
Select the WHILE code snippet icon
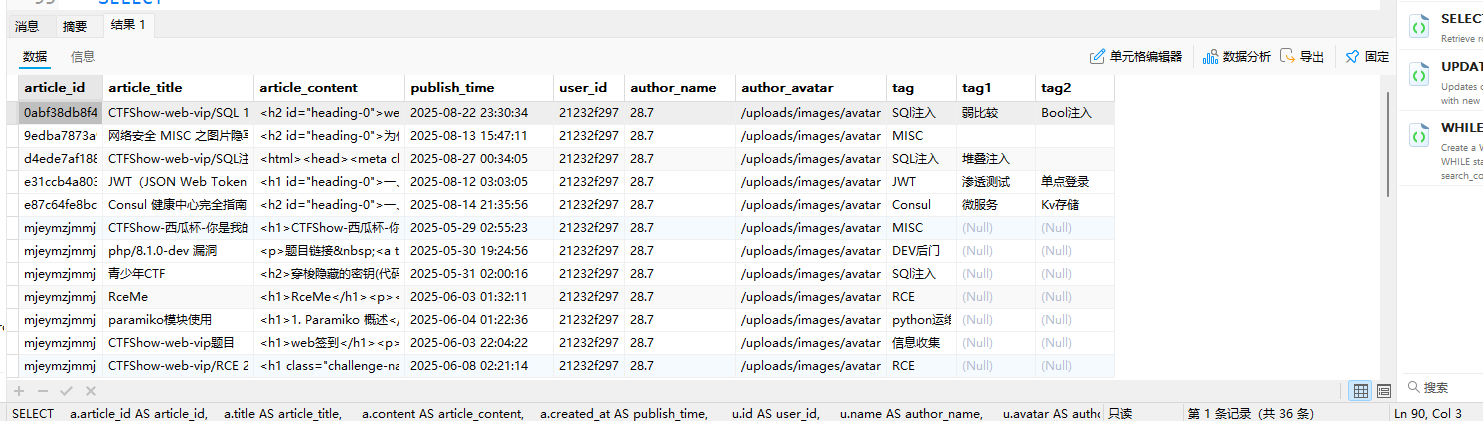tap(1418, 136)
